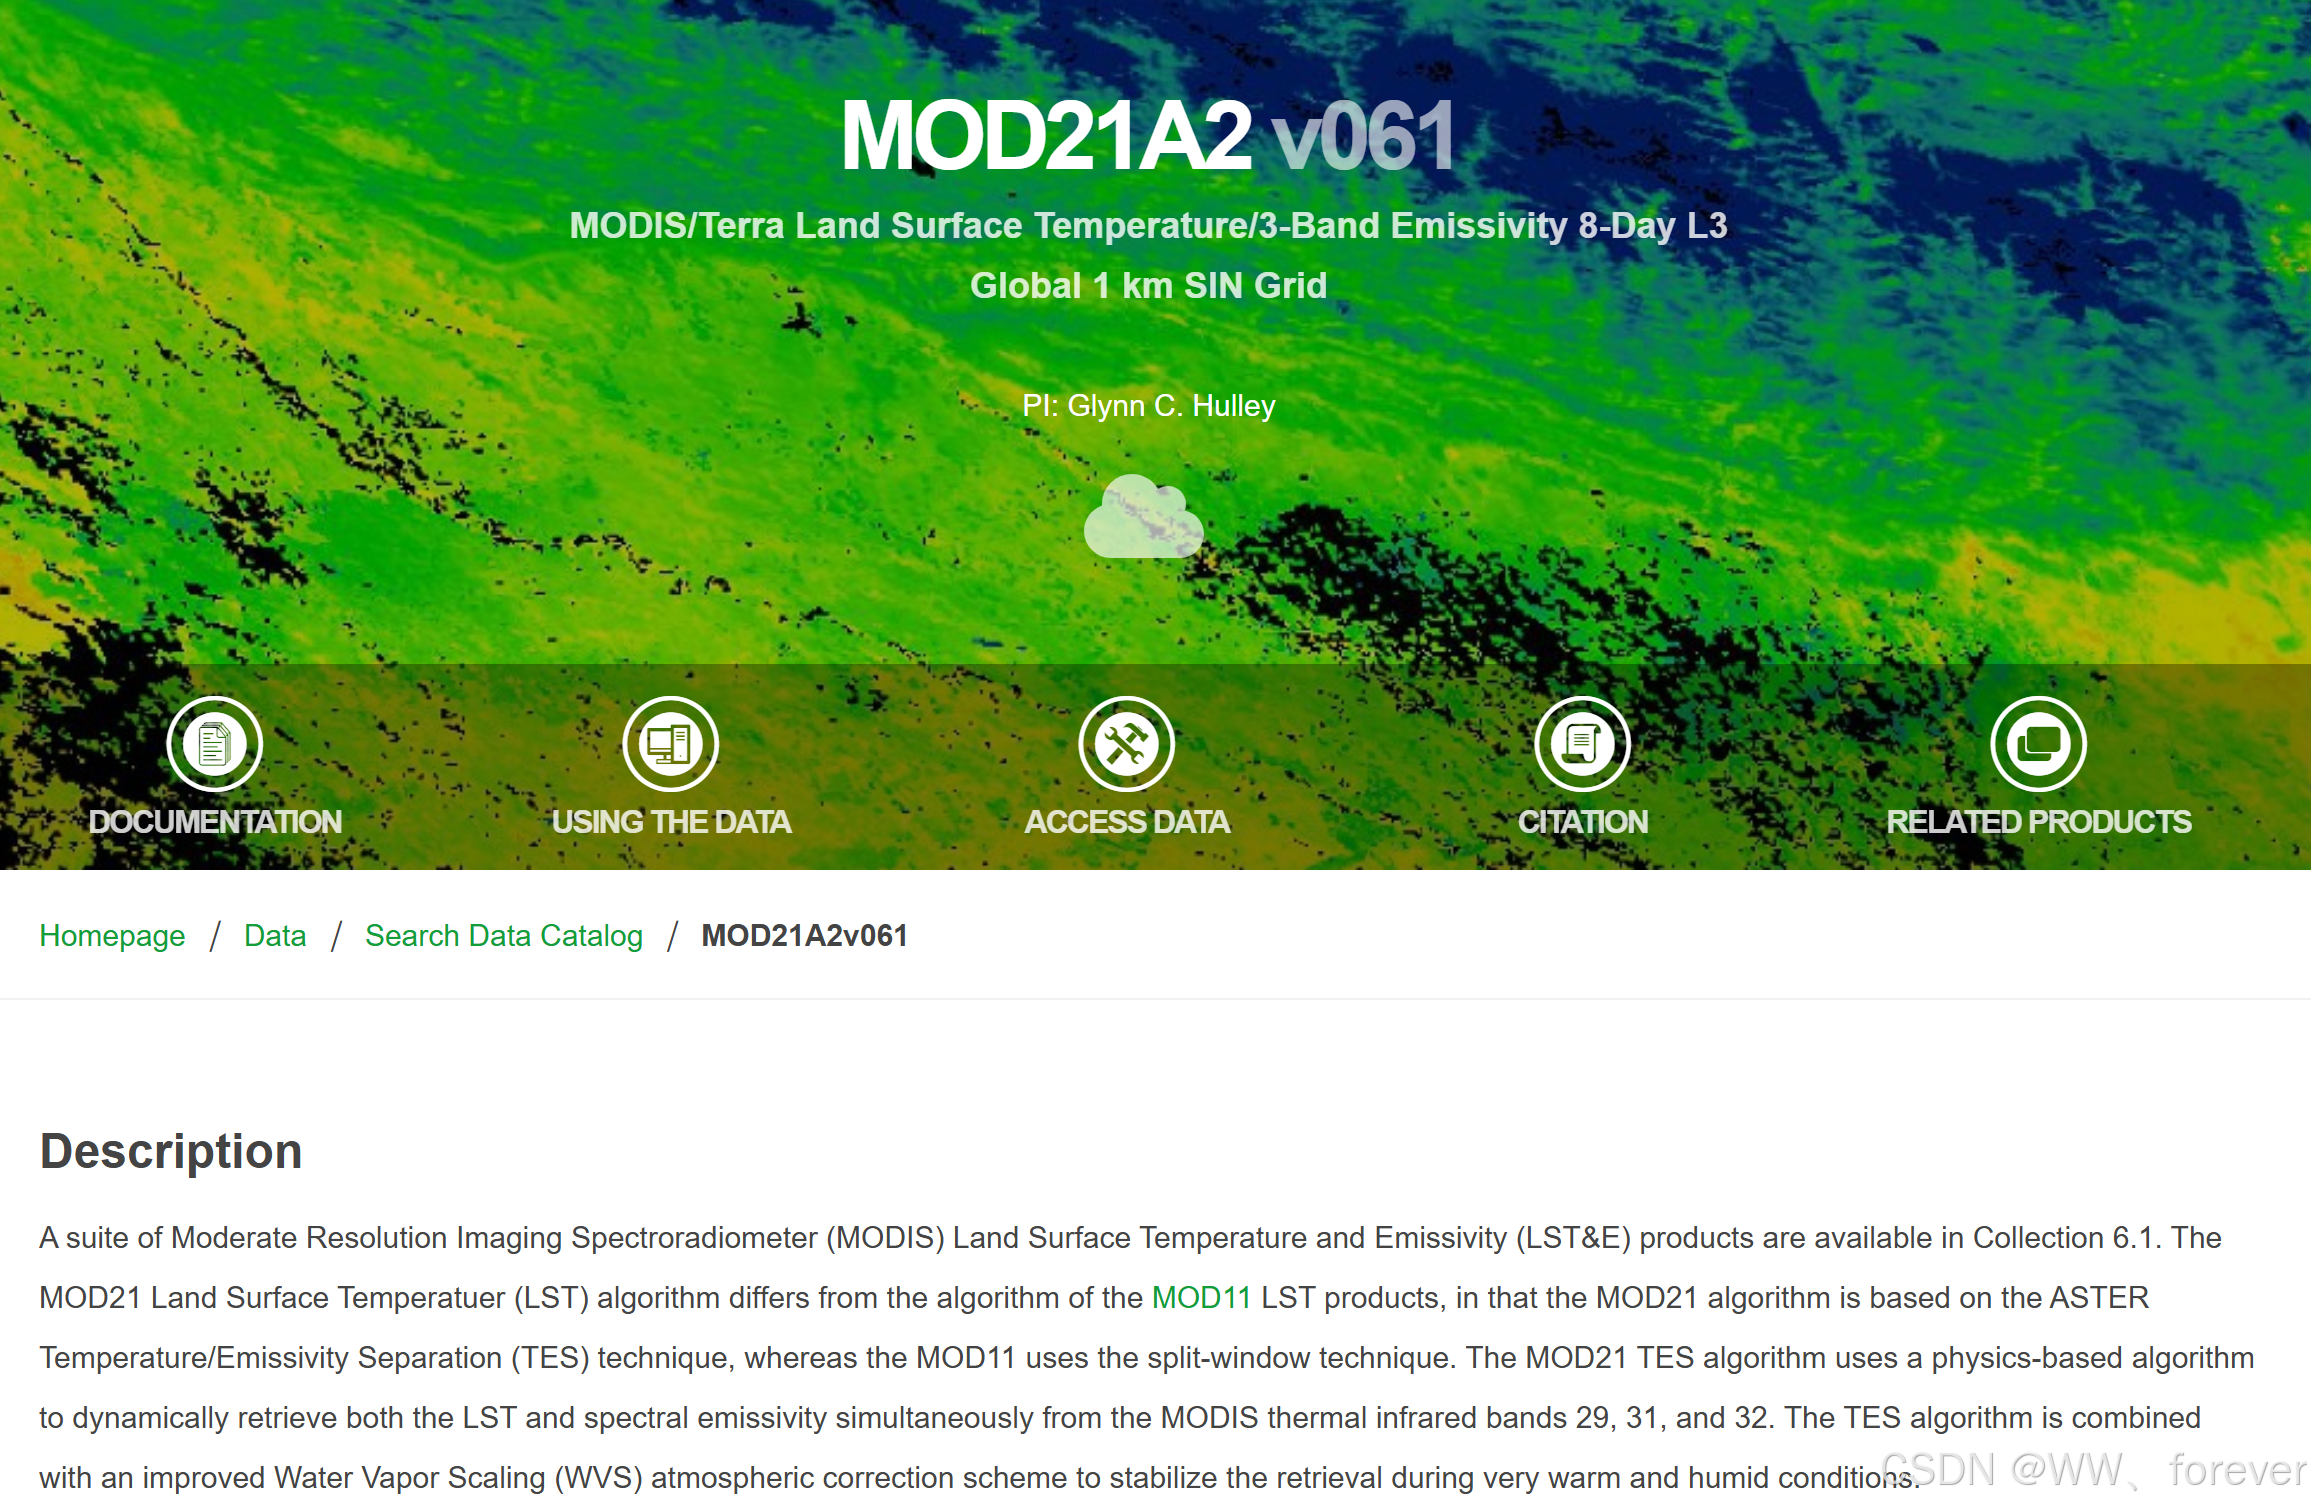Jump to the CITATION label

click(1582, 822)
